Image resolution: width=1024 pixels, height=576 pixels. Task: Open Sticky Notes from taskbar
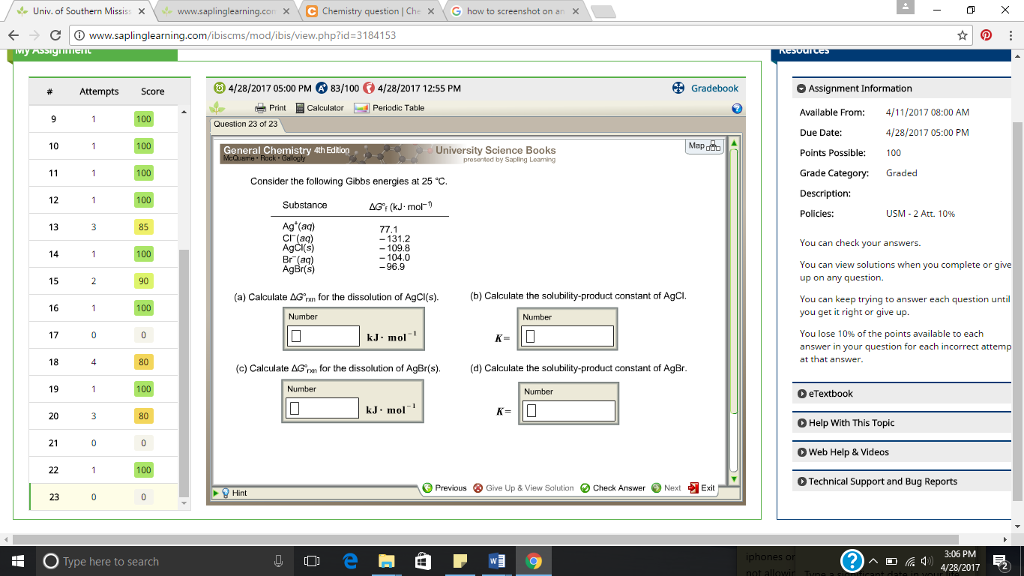coord(460,561)
